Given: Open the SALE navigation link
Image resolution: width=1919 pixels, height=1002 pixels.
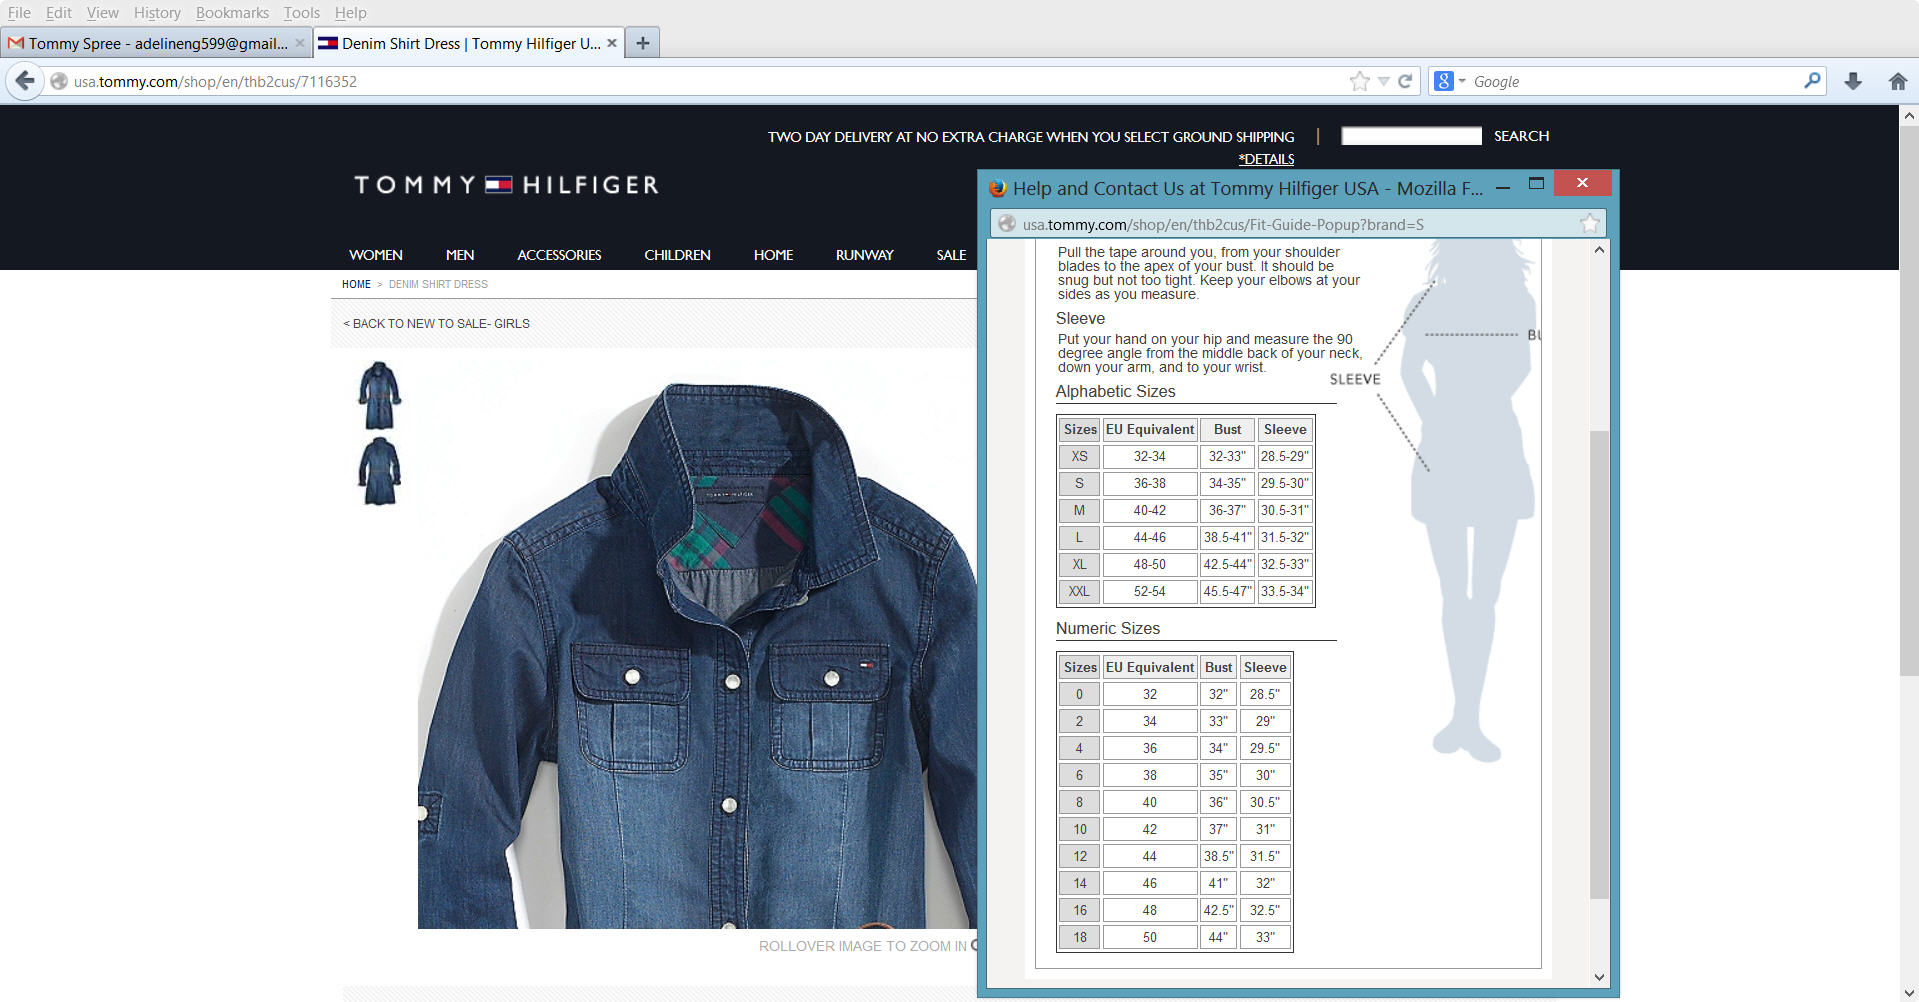Looking at the screenshot, I should 951,255.
